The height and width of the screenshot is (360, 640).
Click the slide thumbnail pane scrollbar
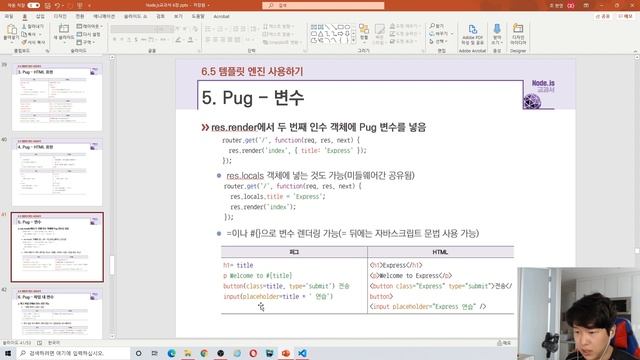[112, 265]
